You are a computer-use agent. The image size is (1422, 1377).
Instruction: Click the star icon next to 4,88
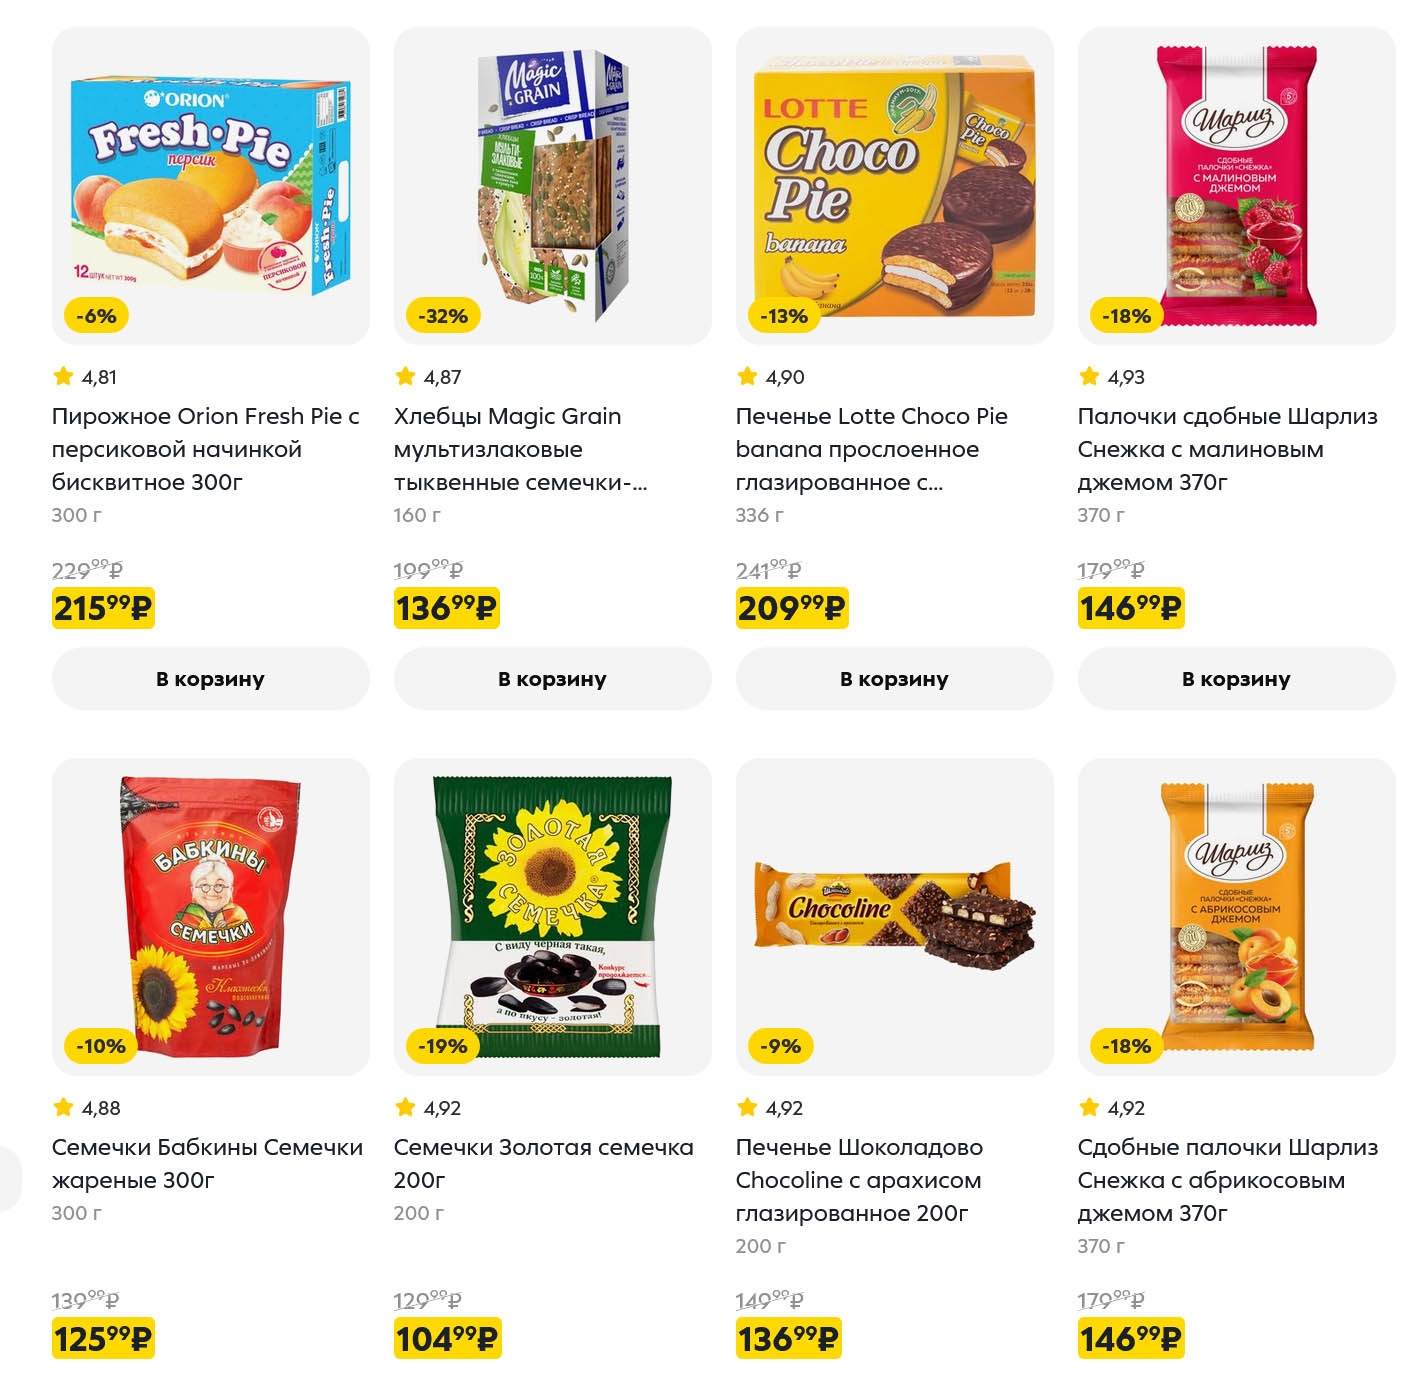(63, 1107)
